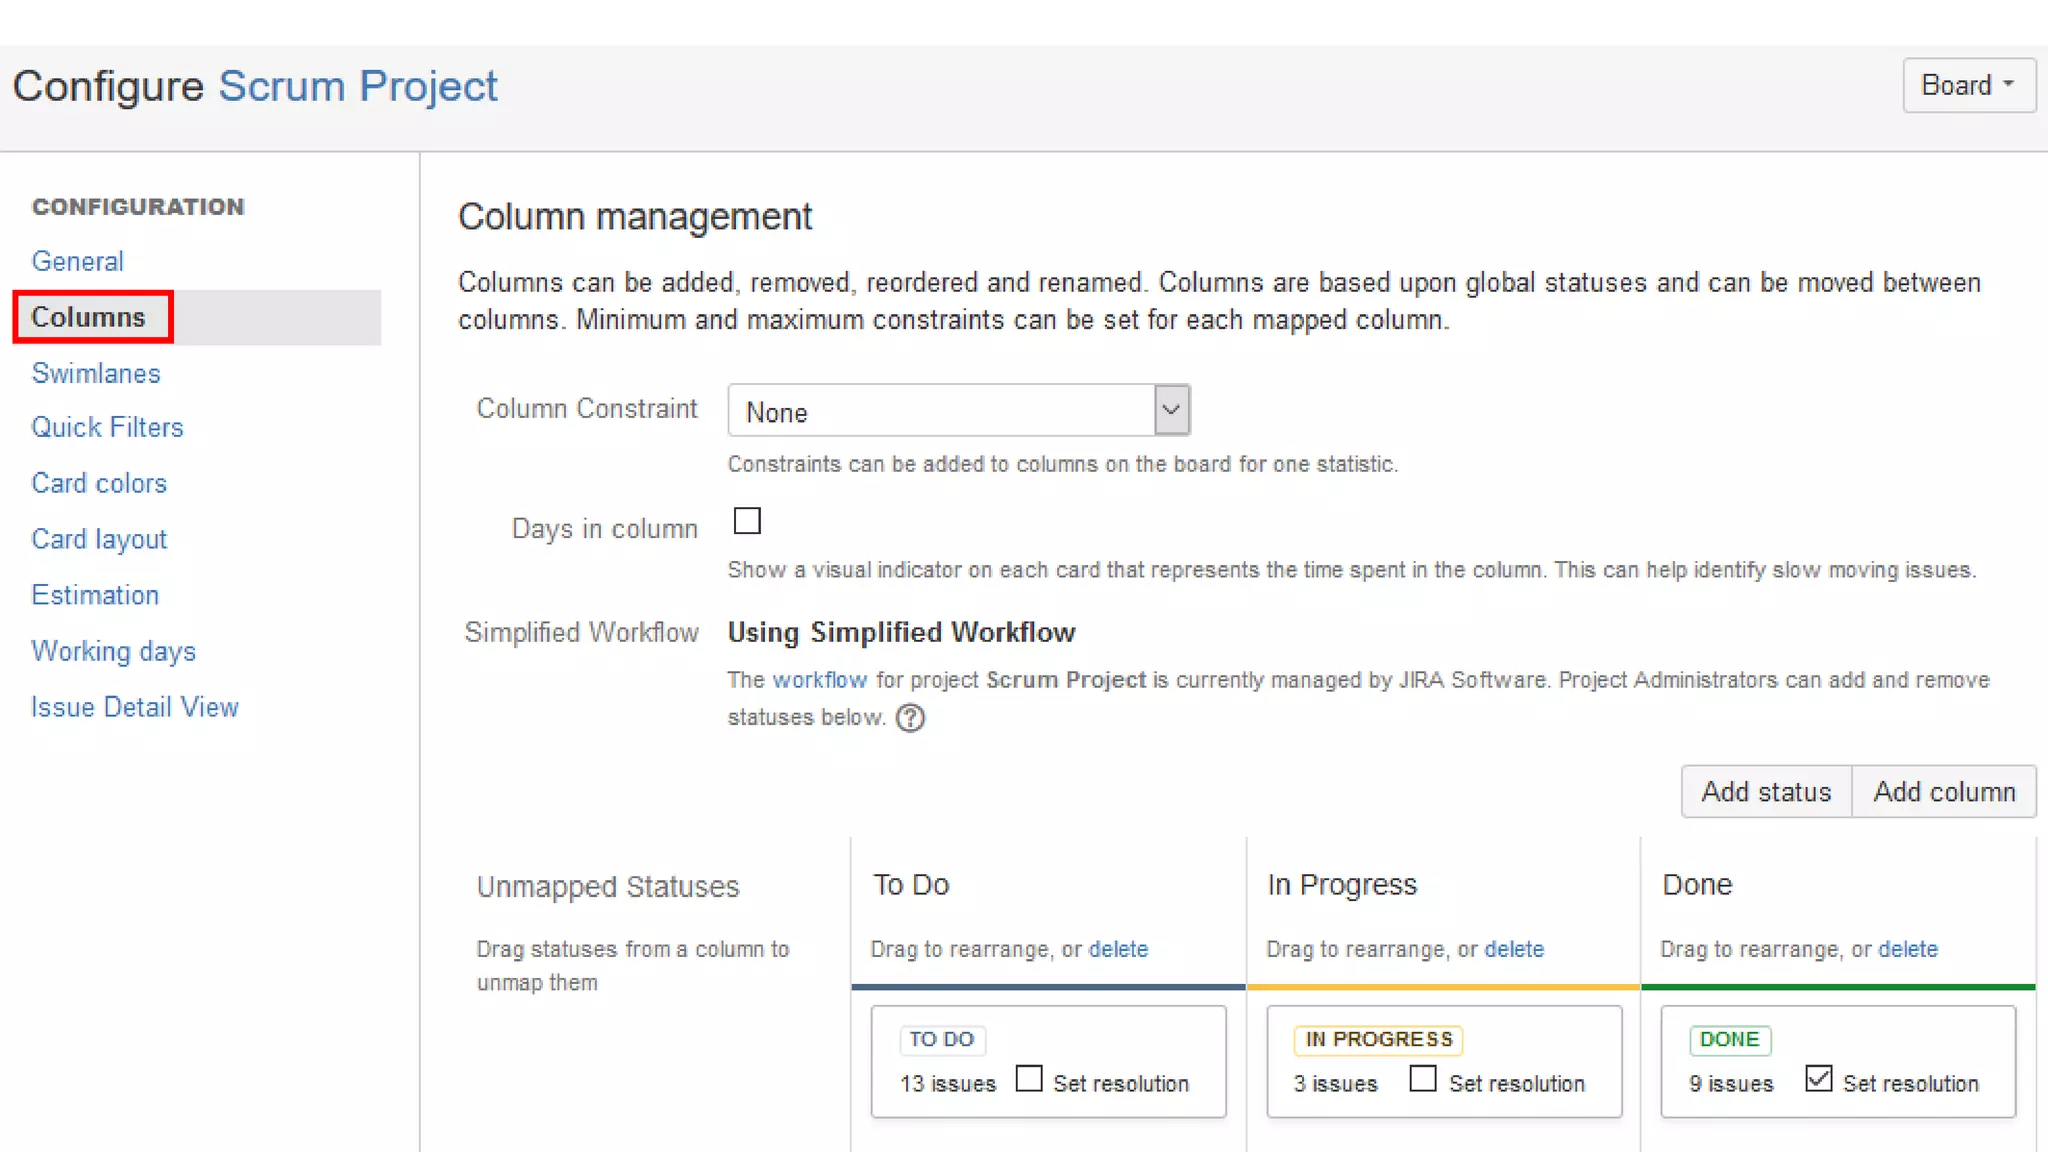The height and width of the screenshot is (1152, 2048).
Task: Uncheck Set resolution for Done status
Action: (1819, 1079)
